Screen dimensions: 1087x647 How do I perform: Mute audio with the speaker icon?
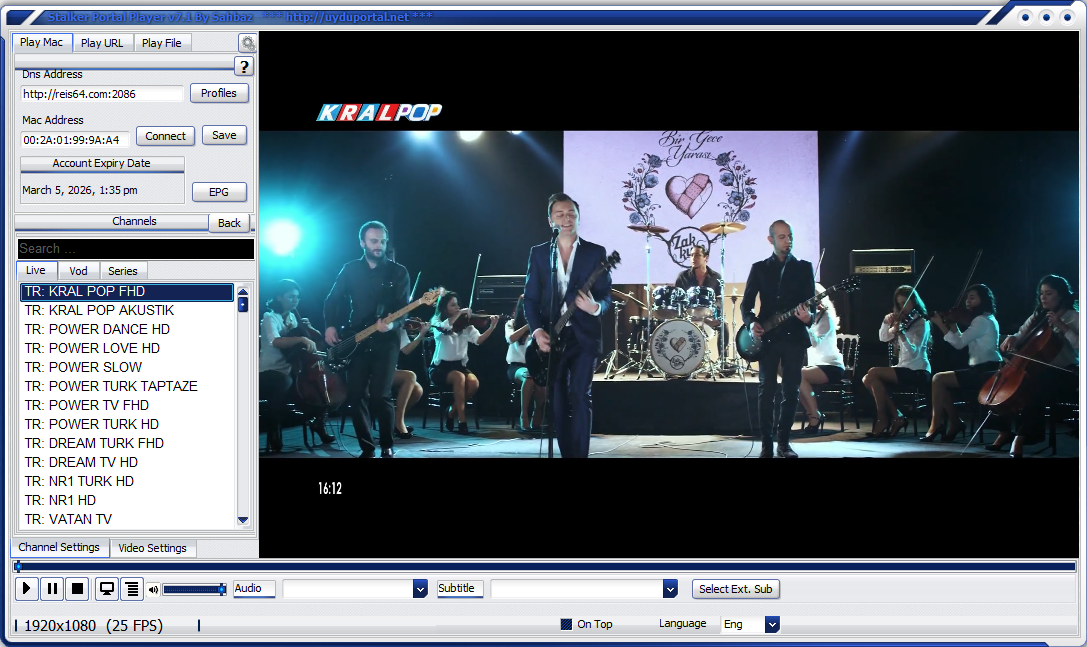point(153,589)
